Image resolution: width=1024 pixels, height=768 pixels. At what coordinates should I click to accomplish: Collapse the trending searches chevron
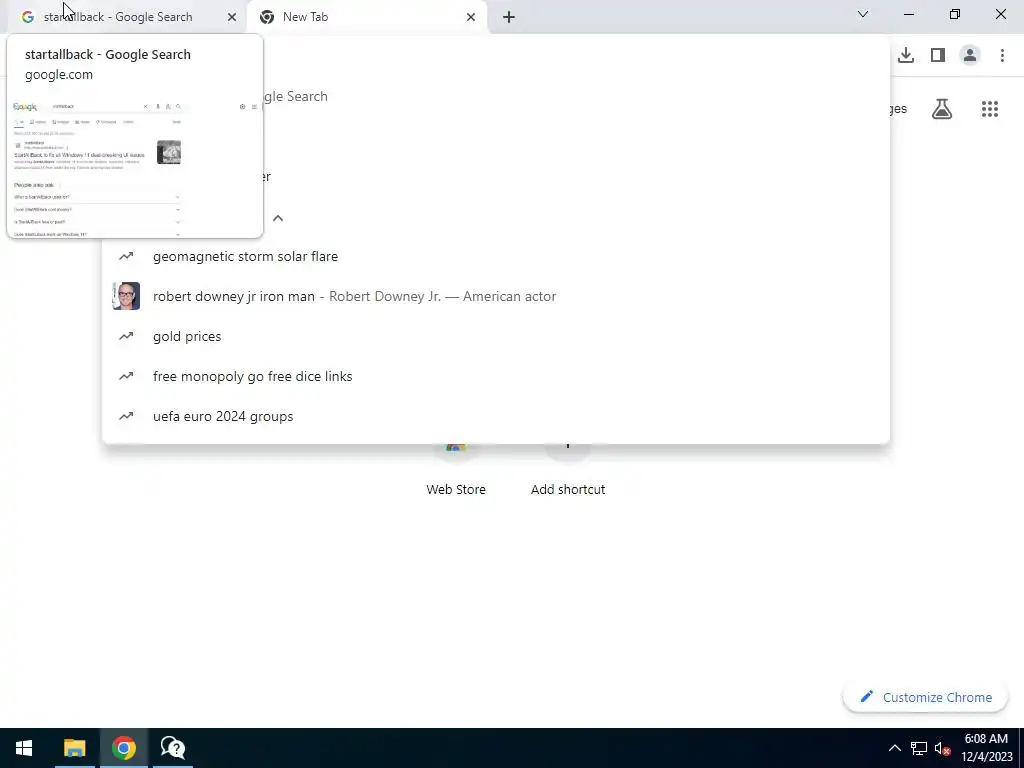(278, 218)
